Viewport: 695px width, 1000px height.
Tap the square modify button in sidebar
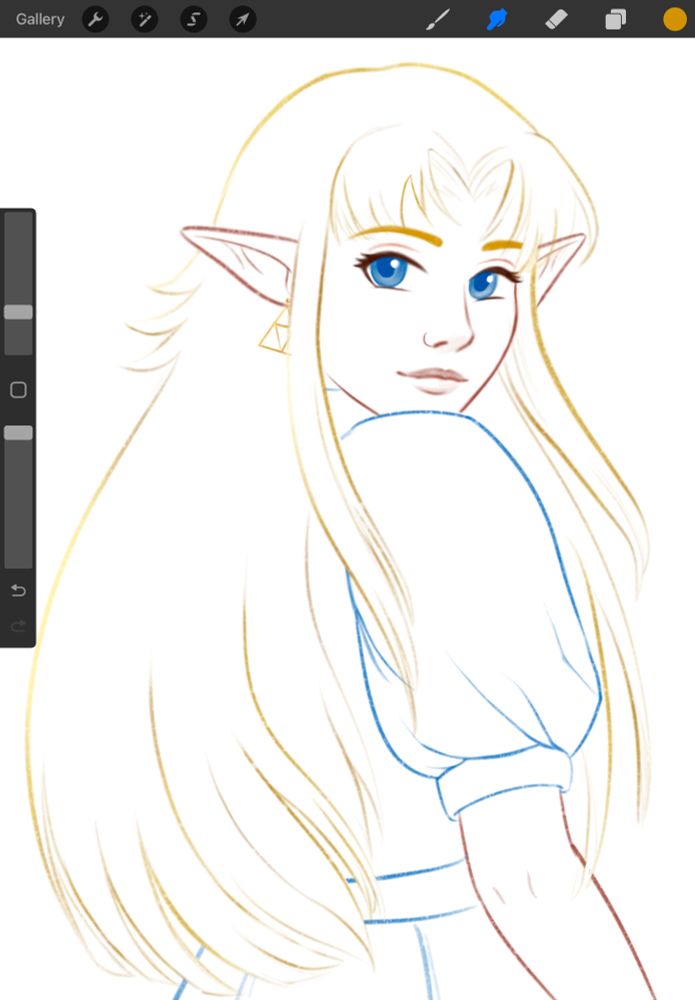pos(18,390)
